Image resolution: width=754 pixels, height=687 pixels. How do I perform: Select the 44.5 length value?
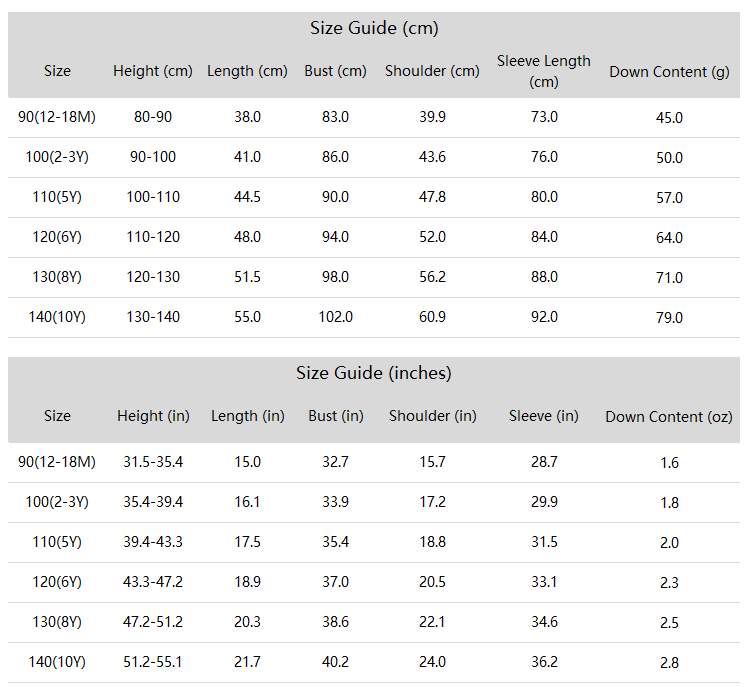click(247, 197)
